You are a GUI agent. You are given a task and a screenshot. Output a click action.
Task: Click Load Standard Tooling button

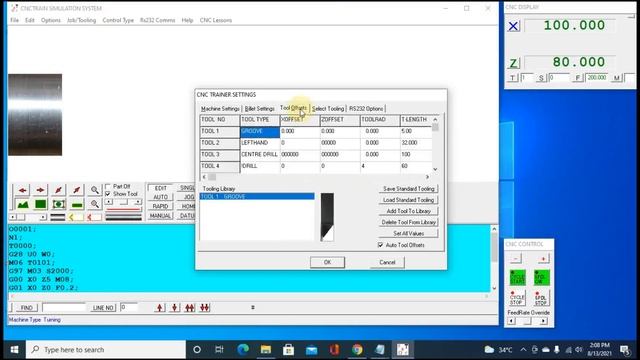pyautogui.click(x=408, y=200)
